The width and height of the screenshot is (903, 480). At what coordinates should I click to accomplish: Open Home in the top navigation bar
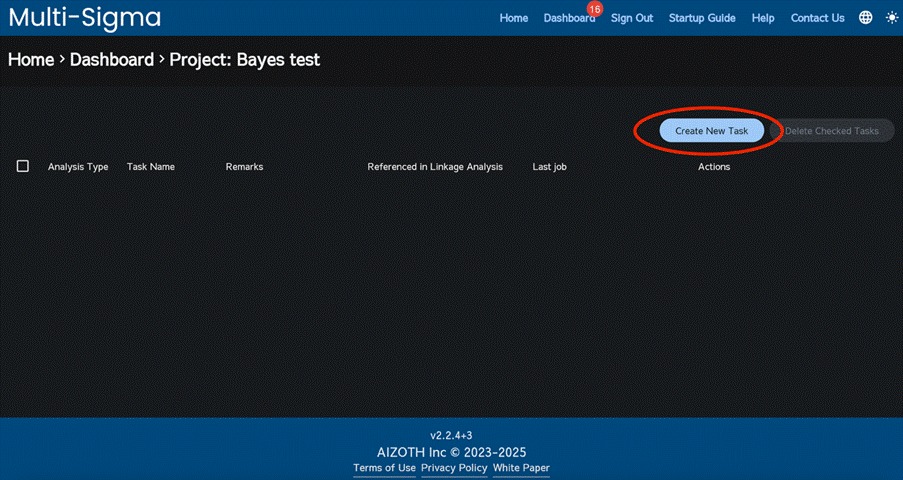tap(514, 18)
